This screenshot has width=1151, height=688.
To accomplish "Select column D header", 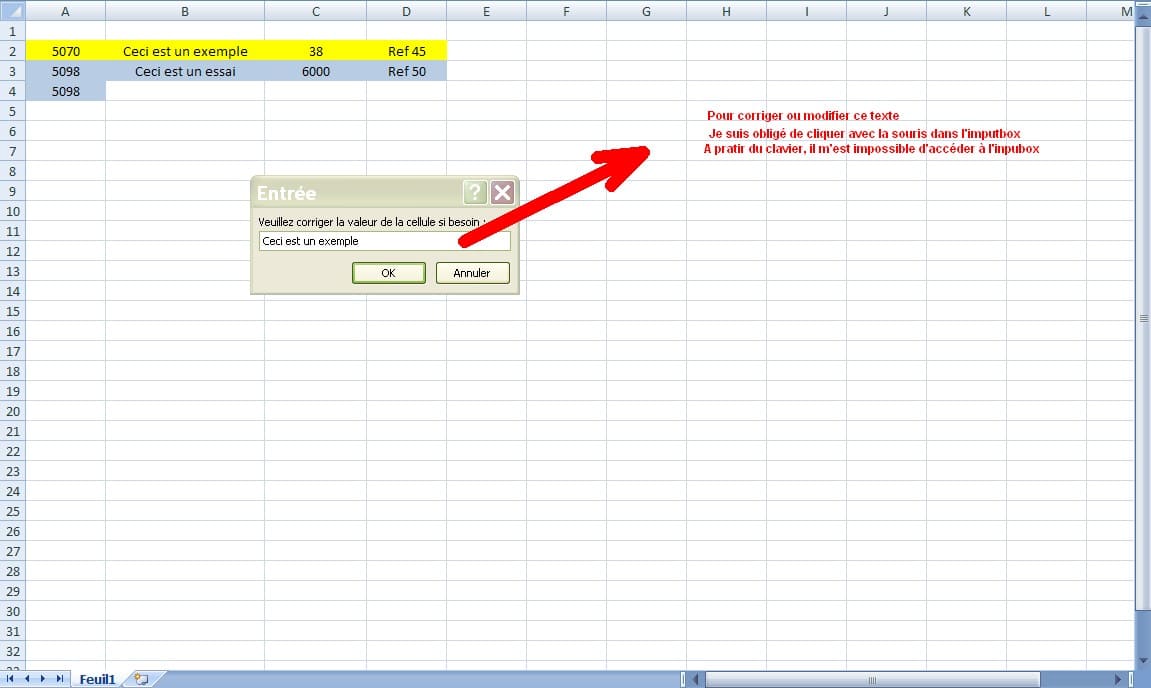I will coord(407,11).
